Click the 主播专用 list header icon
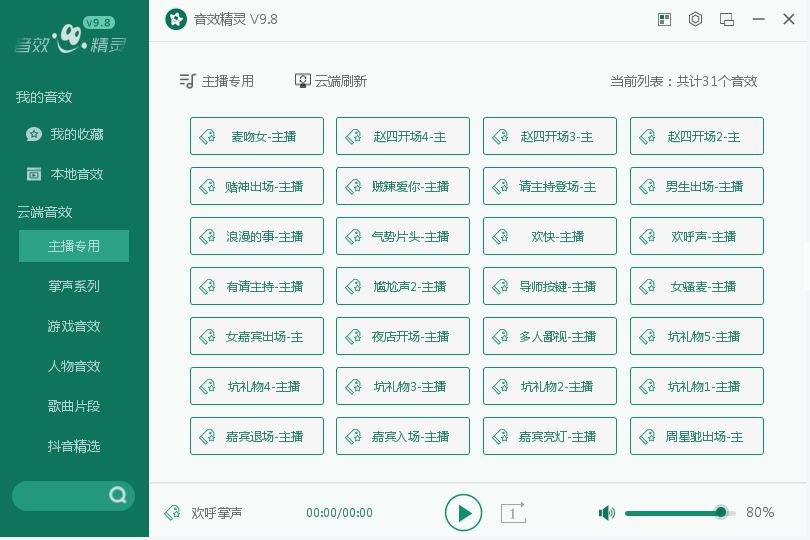This screenshot has width=810, height=540. click(x=188, y=81)
